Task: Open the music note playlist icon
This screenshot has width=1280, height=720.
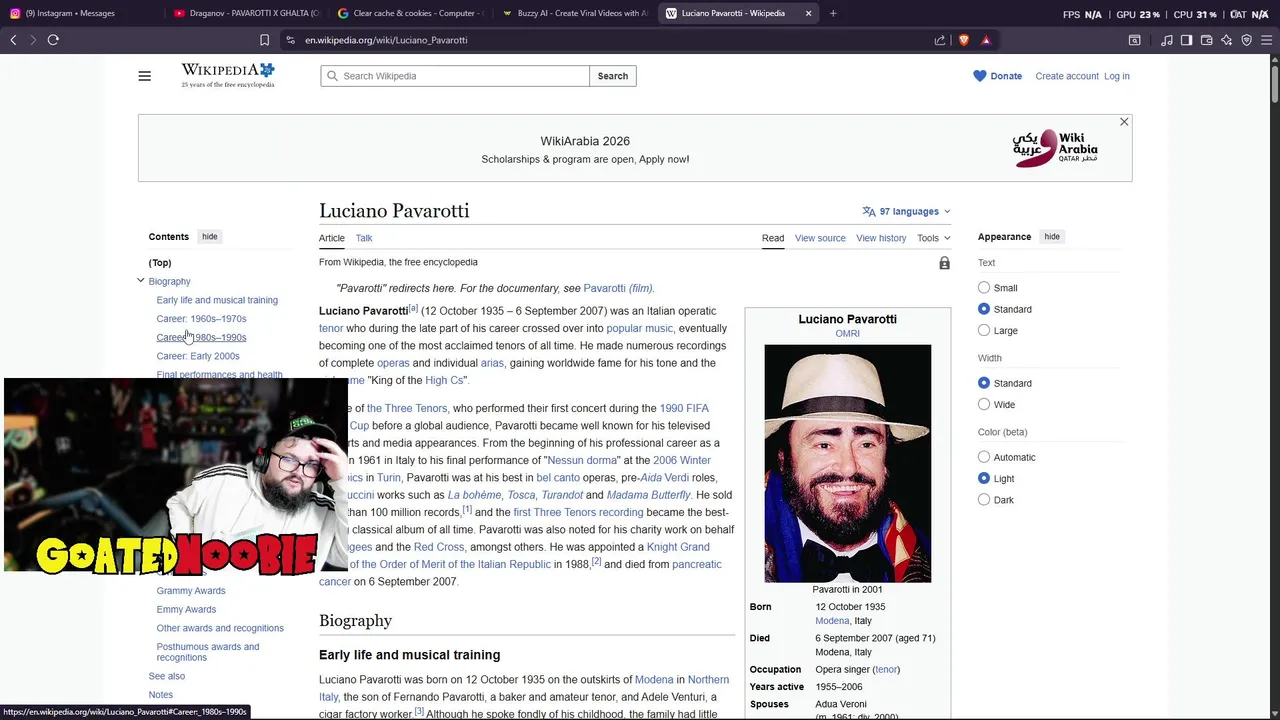Action: [x=1167, y=40]
